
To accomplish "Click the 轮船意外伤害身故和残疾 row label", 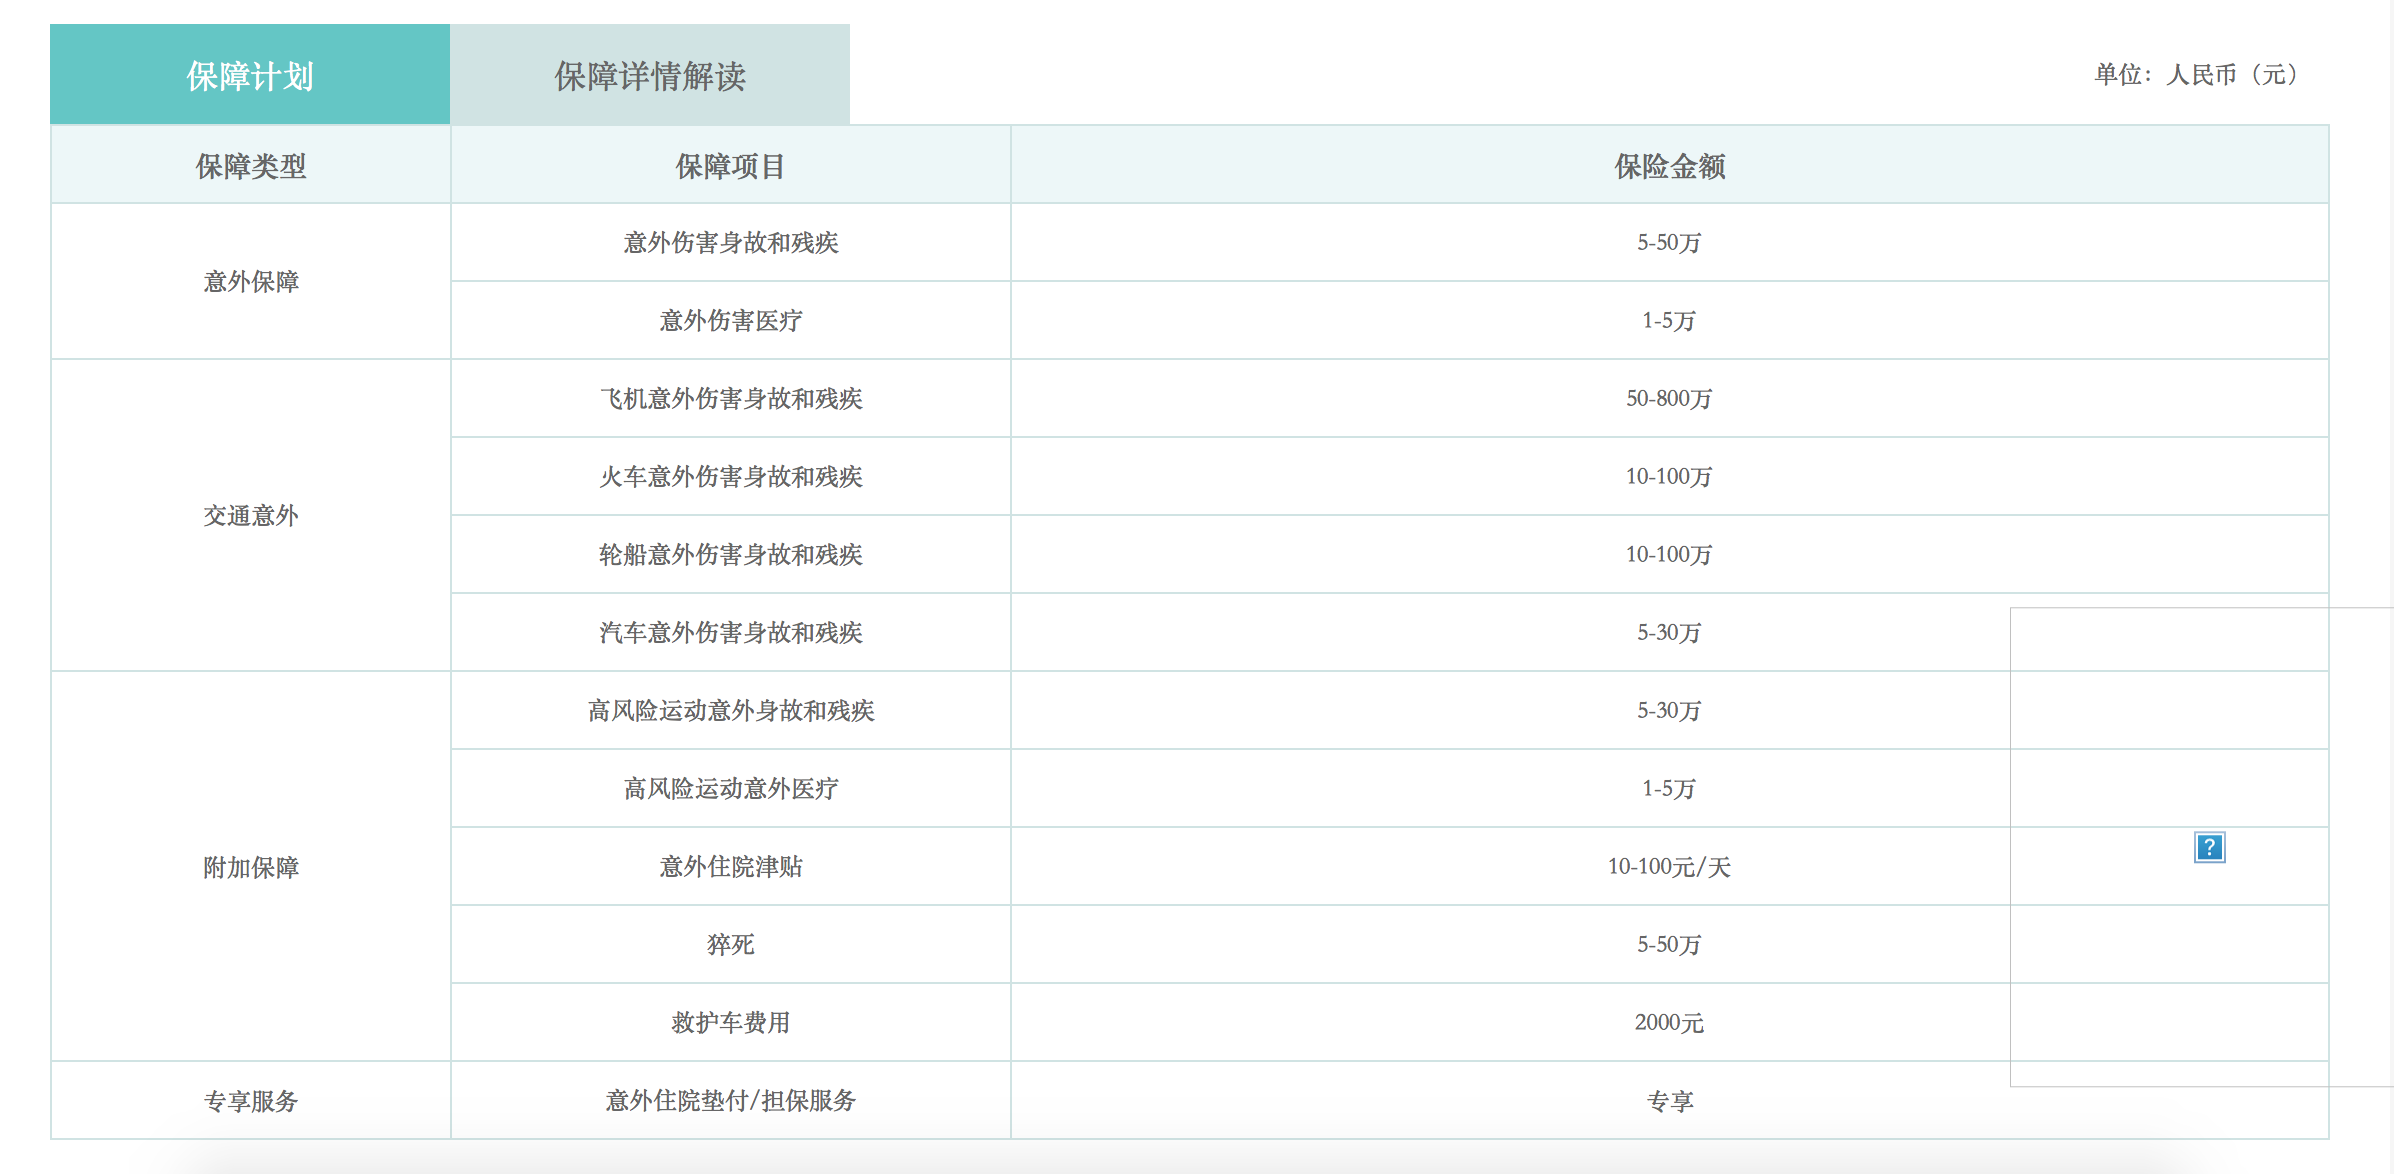I will [730, 555].
